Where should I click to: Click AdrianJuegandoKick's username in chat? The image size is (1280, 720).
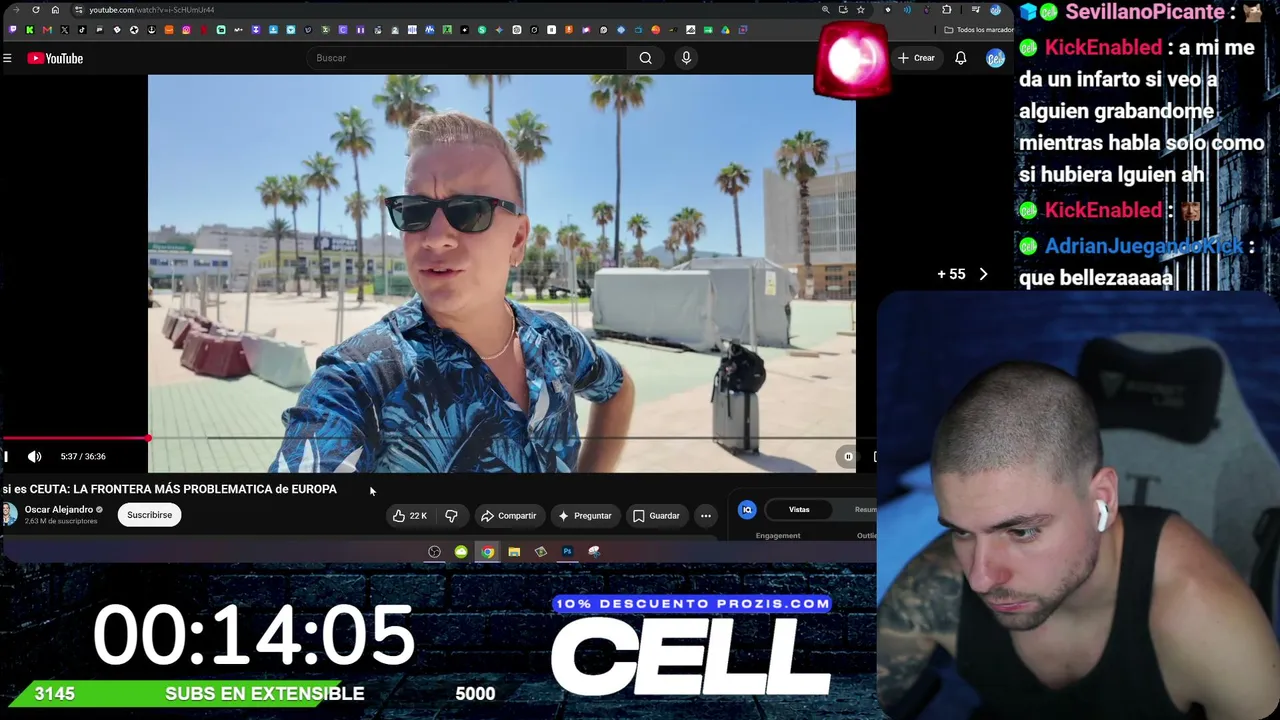coord(1144,246)
